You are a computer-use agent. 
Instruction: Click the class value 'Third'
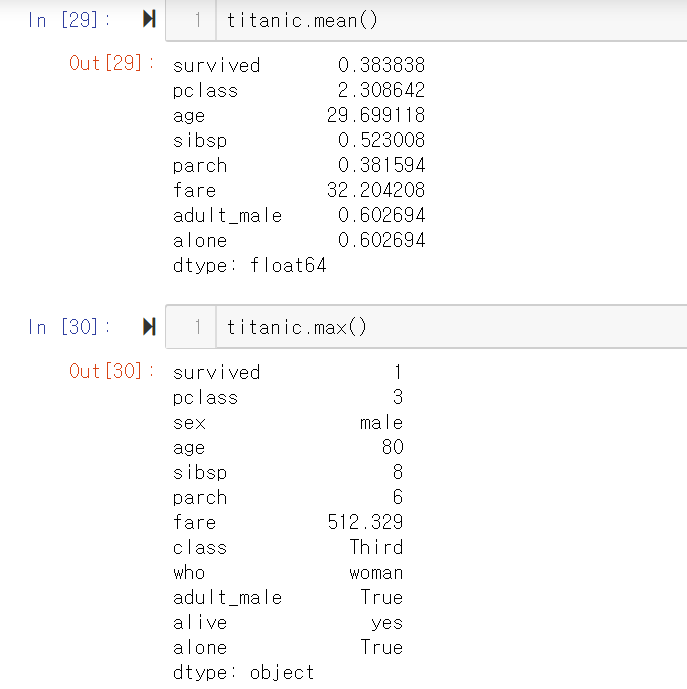(376, 547)
